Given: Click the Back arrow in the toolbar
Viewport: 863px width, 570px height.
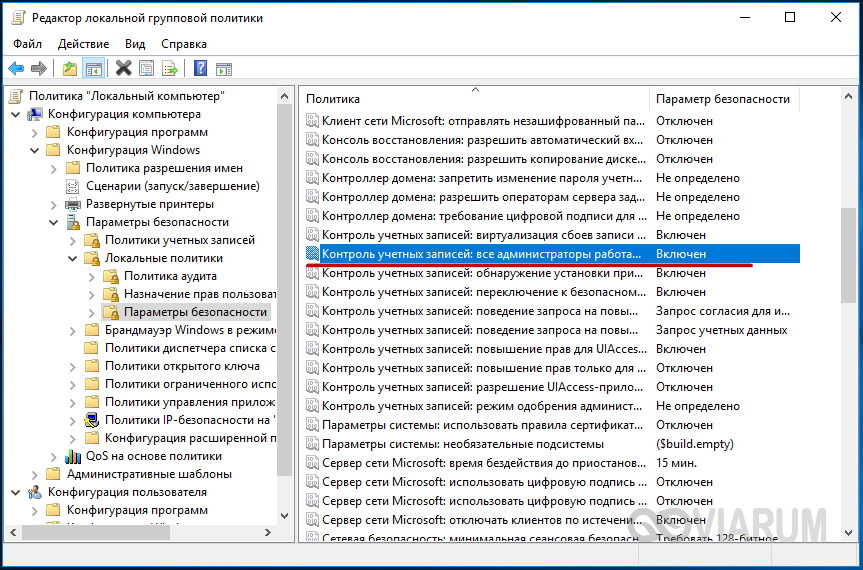Looking at the screenshot, I should [x=16, y=69].
